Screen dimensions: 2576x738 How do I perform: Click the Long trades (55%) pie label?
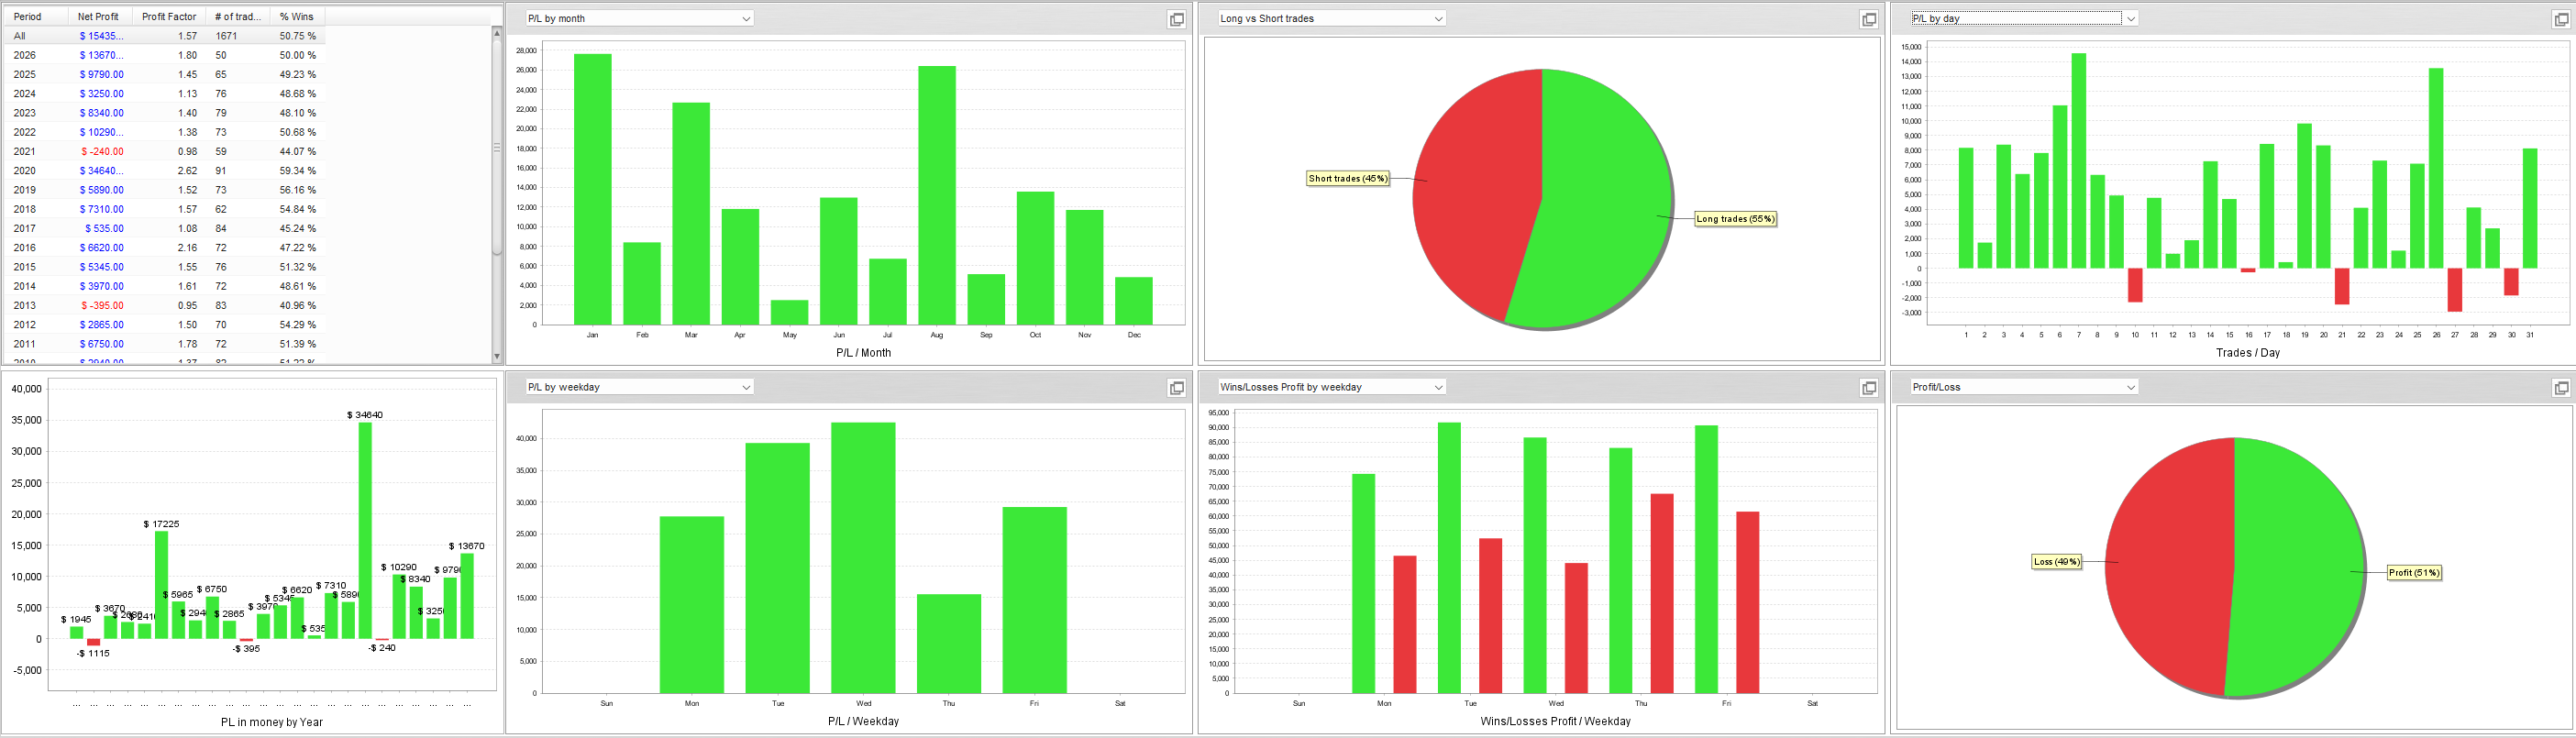(1735, 219)
